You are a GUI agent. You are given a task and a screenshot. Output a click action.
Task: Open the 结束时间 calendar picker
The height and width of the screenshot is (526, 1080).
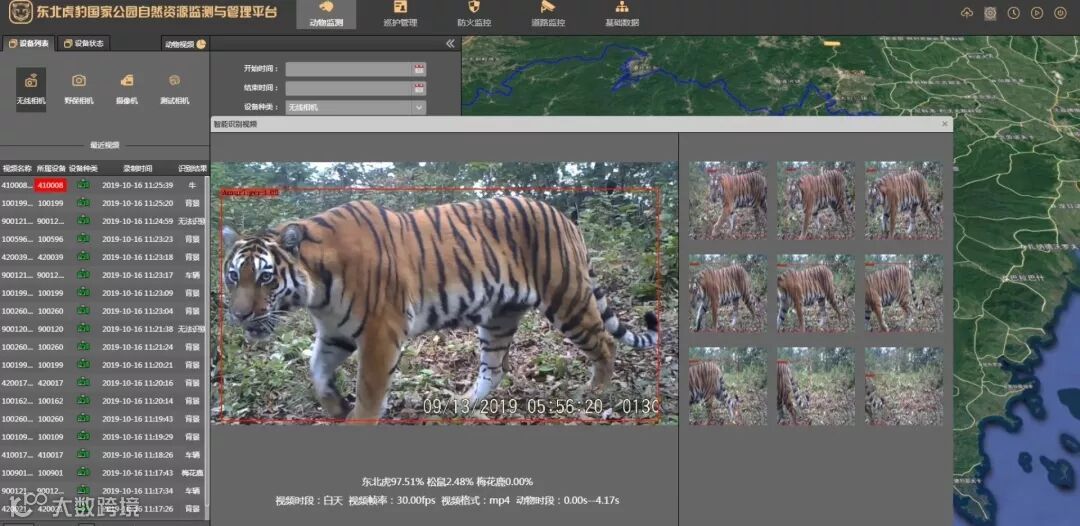tap(419, 88)
